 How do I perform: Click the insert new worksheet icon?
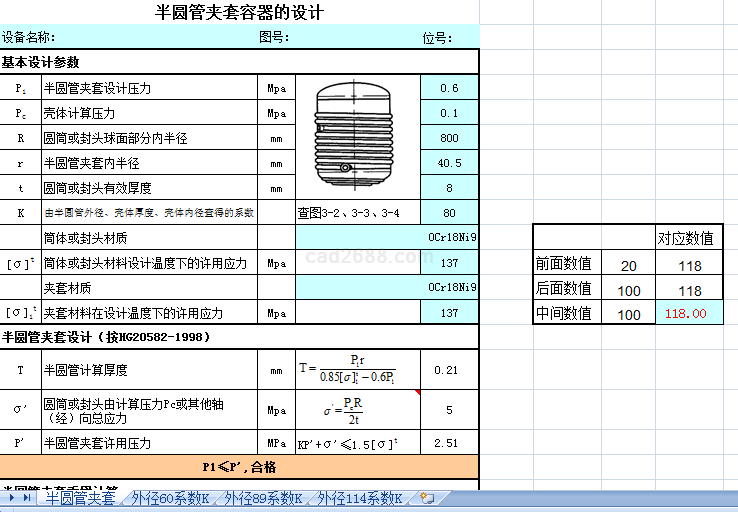point(427,498)
